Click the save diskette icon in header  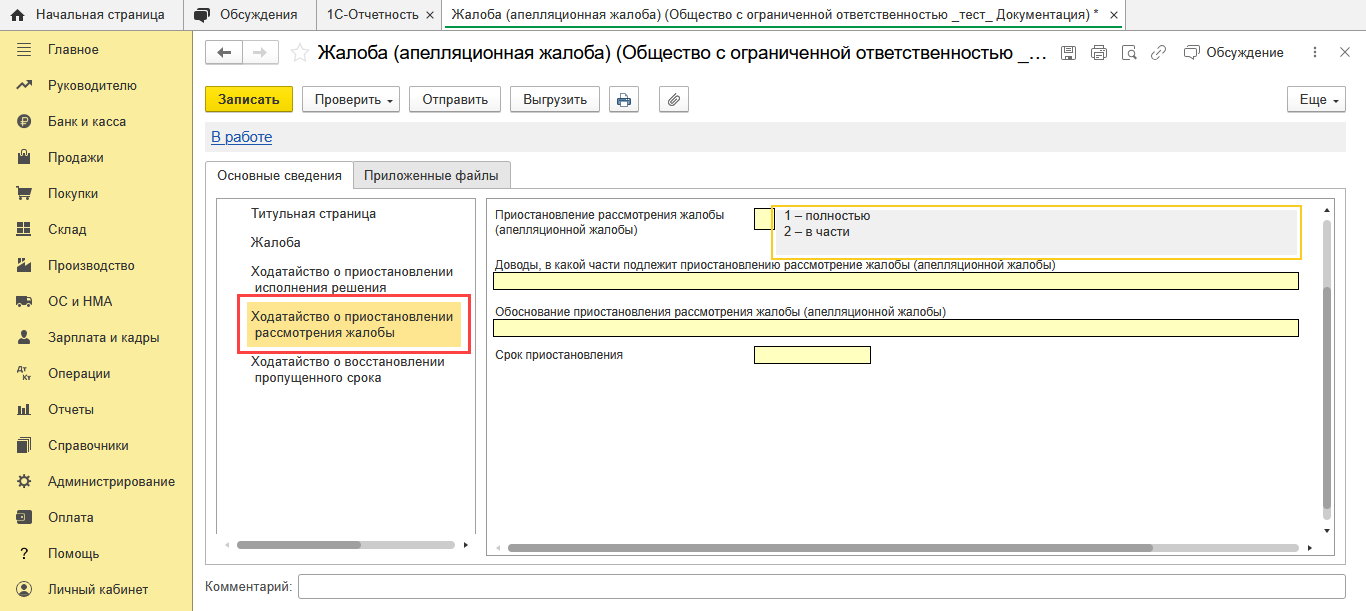pyautogui.click(x=1068, y=53)
